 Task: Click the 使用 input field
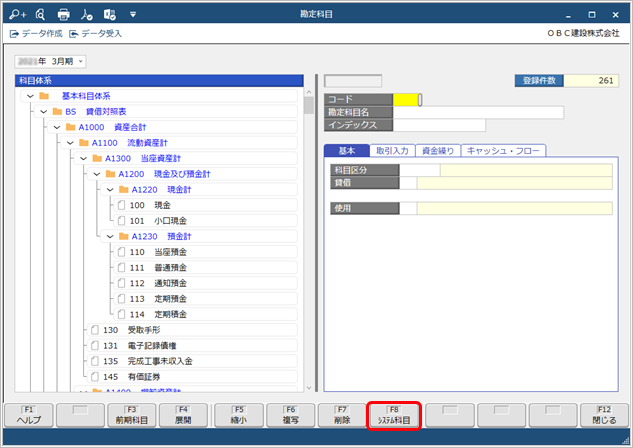[408, 208]
